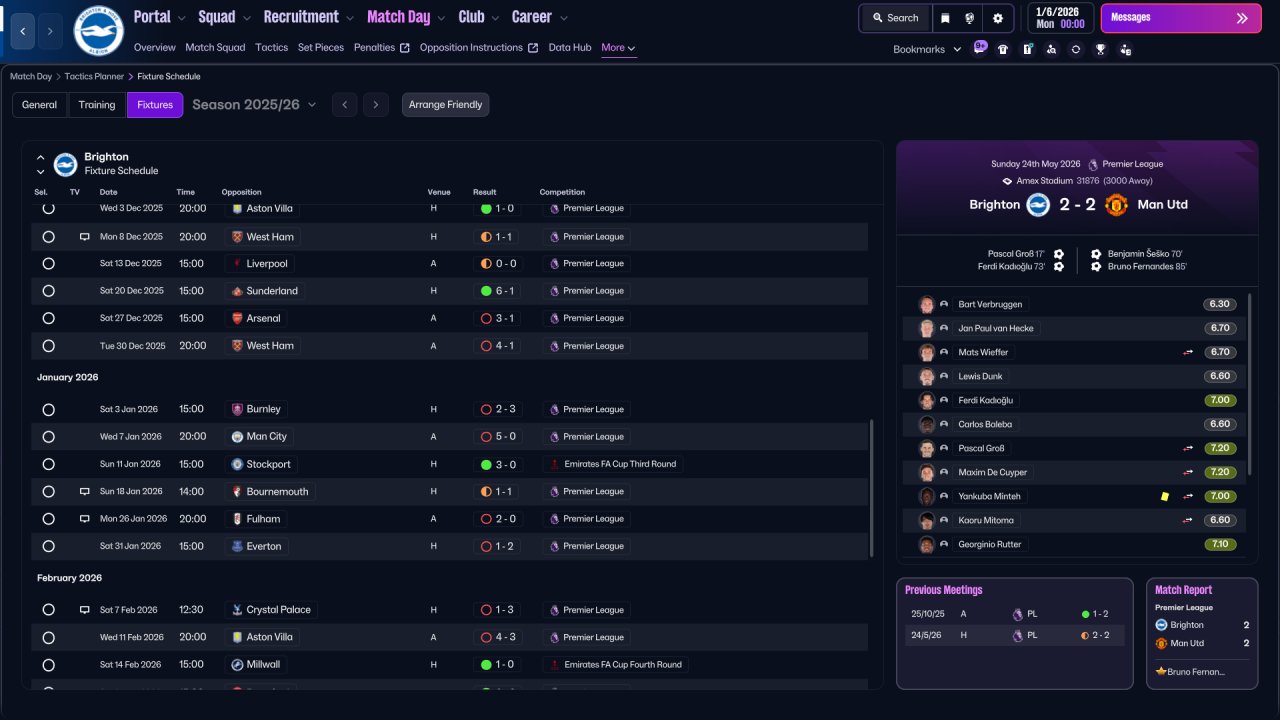Switch to the General tab
The height and width of the screenshot is (720, 1280).
(x=40, y=105)
